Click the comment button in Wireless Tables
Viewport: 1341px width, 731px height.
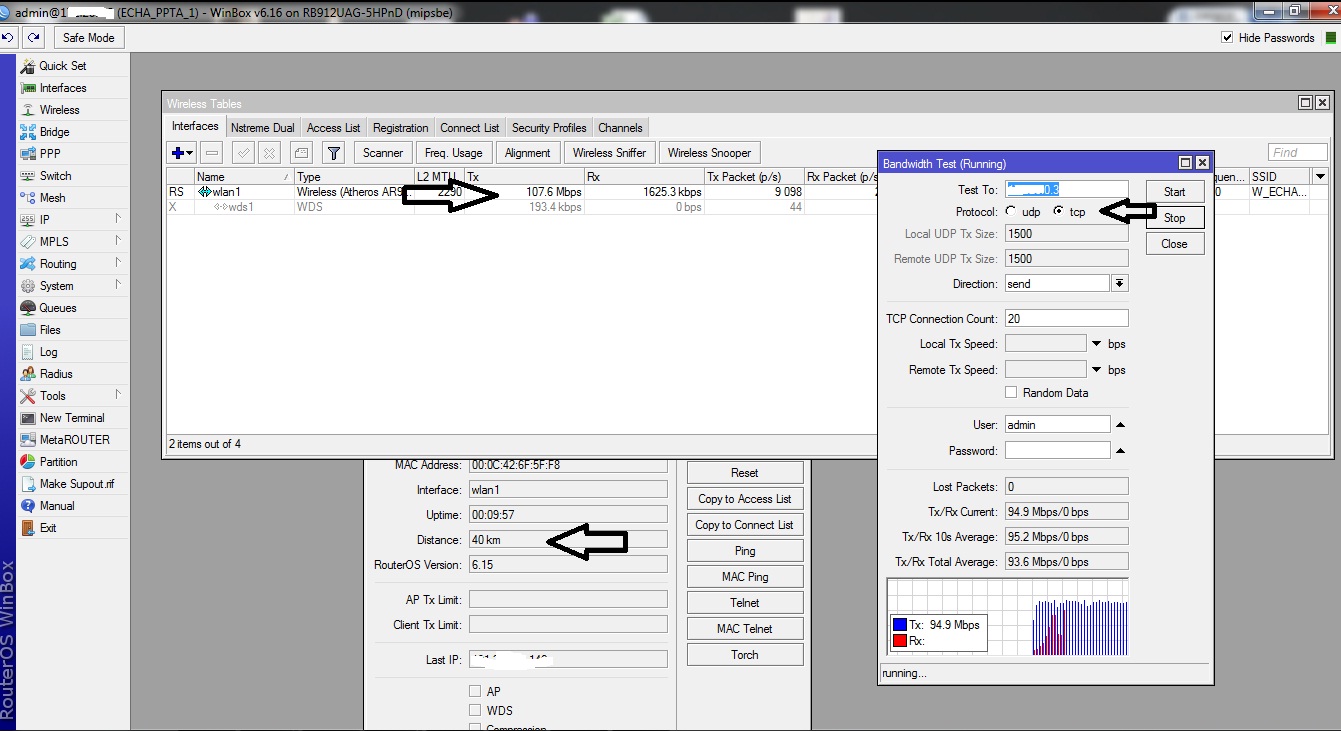click(301, 153)
